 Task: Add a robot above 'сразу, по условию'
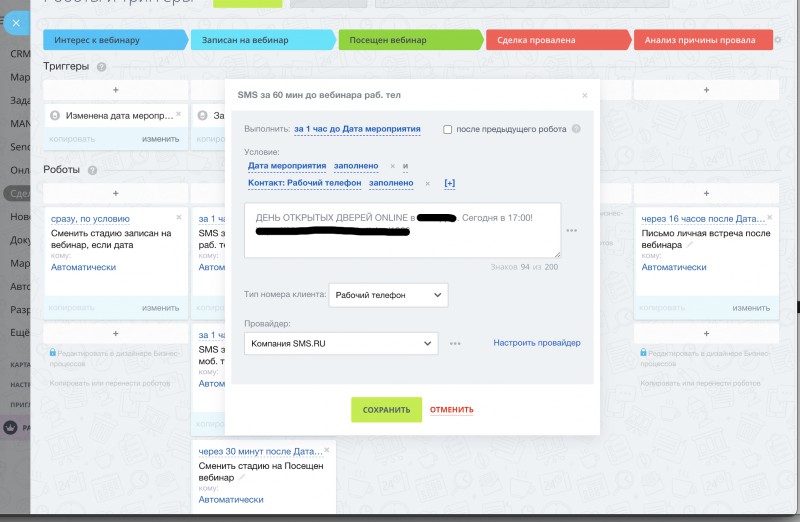[x=116, y=193]
